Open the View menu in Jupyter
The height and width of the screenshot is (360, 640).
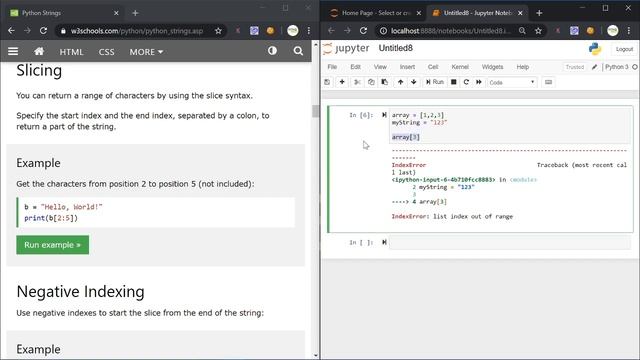click(380, 67)
